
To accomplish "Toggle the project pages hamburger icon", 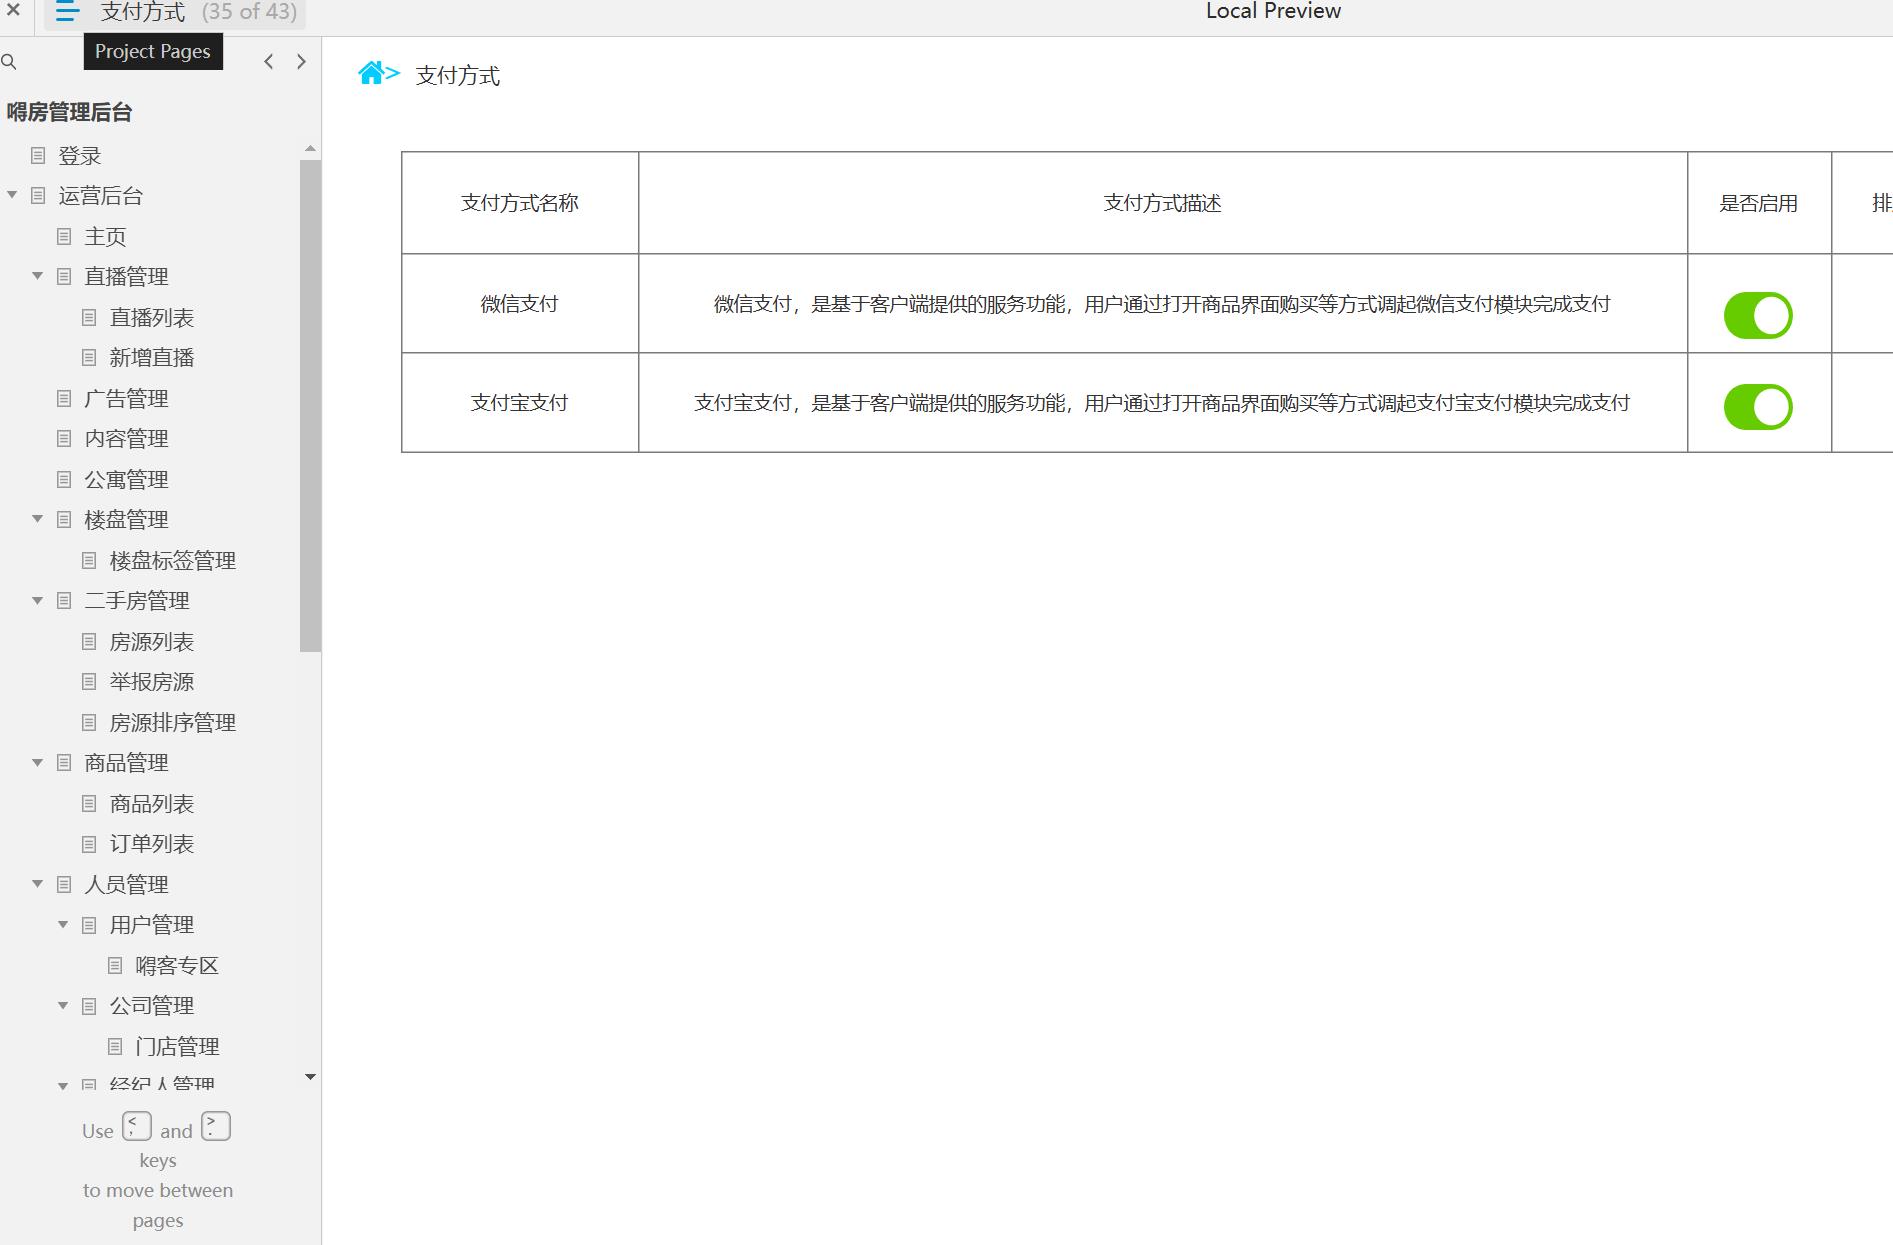I will pyautogui.click(x=67, y=12).
